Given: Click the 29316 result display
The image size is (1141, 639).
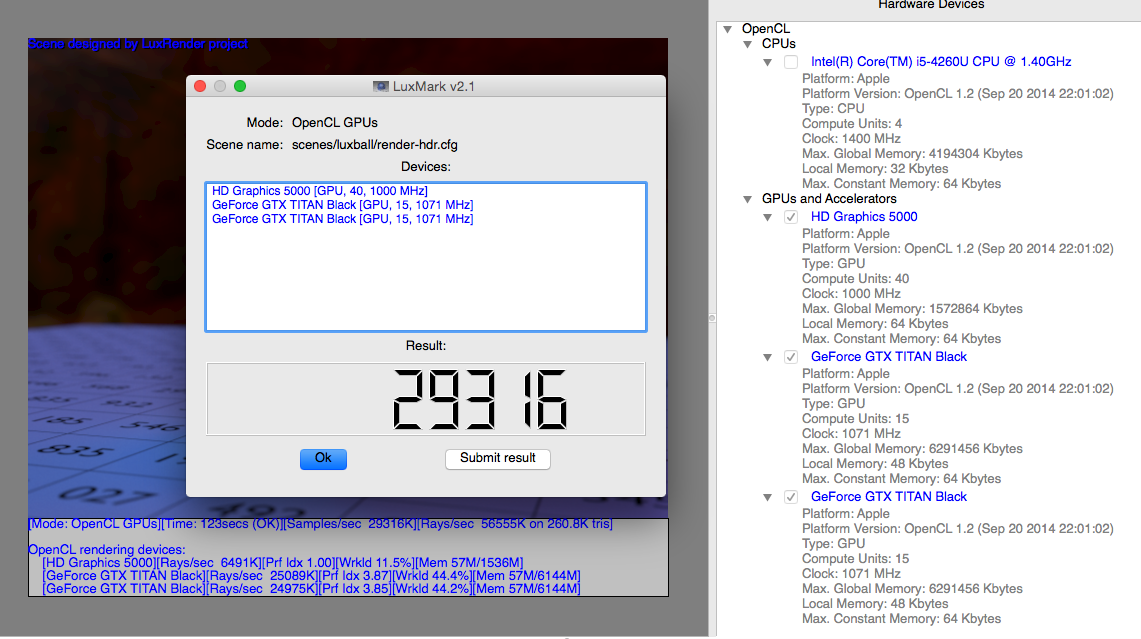Looking at the screenshot, I should [x=426, y=399].
